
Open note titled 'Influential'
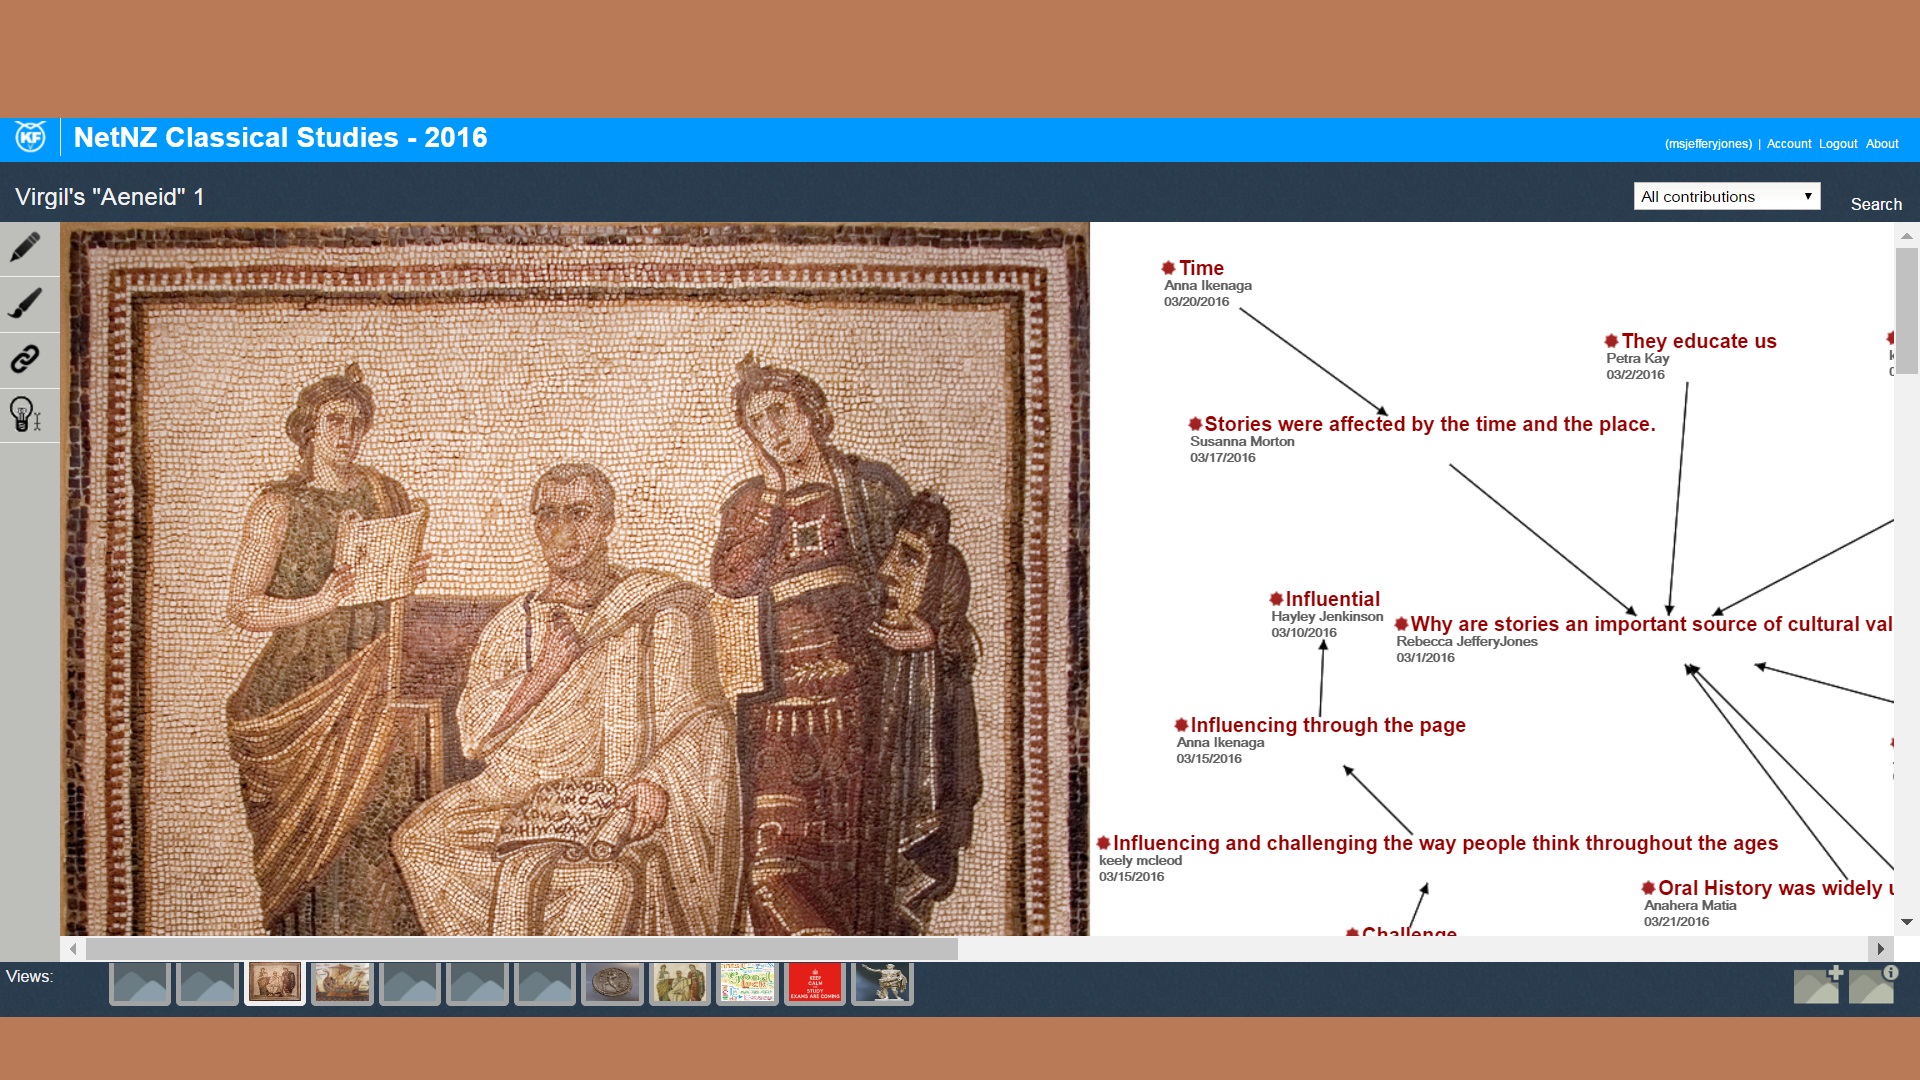[1332, 599]
